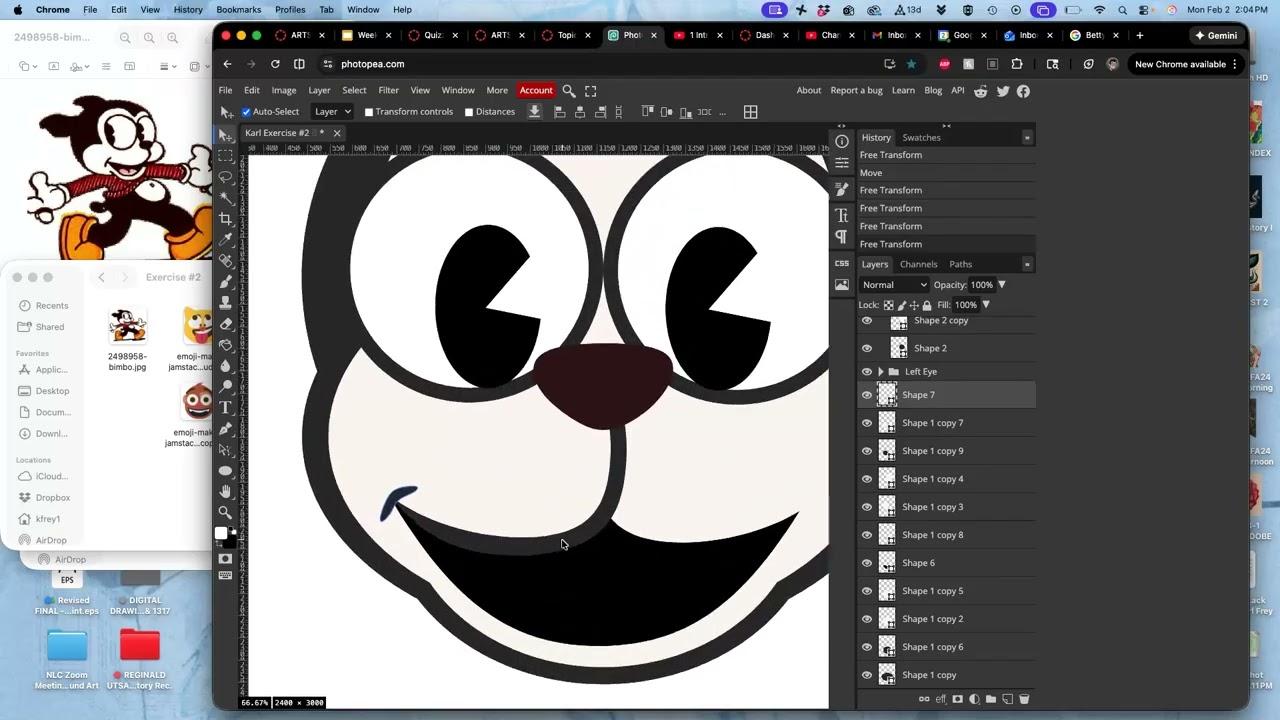Open the Normal blend mode dropdown
1280x720 pixels.
[895, 285]
